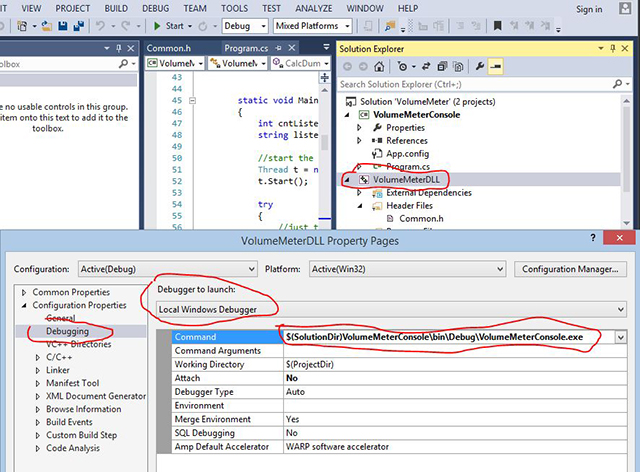The width and height of the screenshot is (640, 472).
Task: Click the Show All Files icon
Action: click(458, 66)
